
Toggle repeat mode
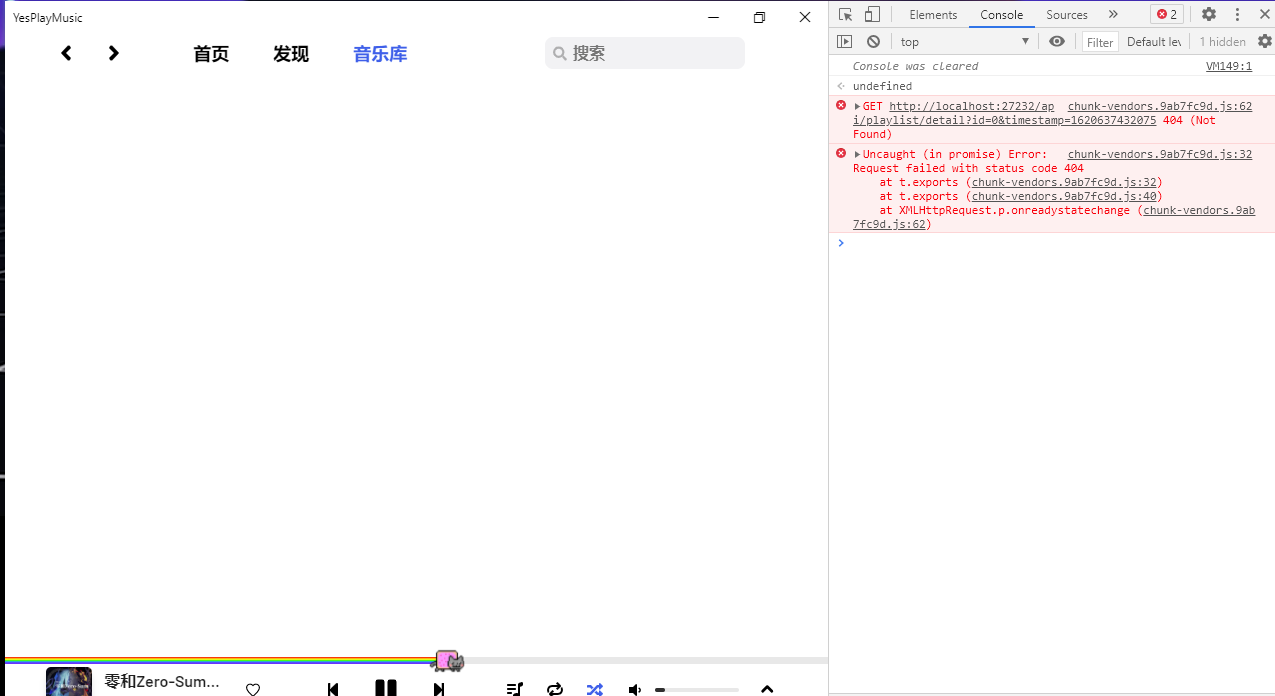[555, 689]
